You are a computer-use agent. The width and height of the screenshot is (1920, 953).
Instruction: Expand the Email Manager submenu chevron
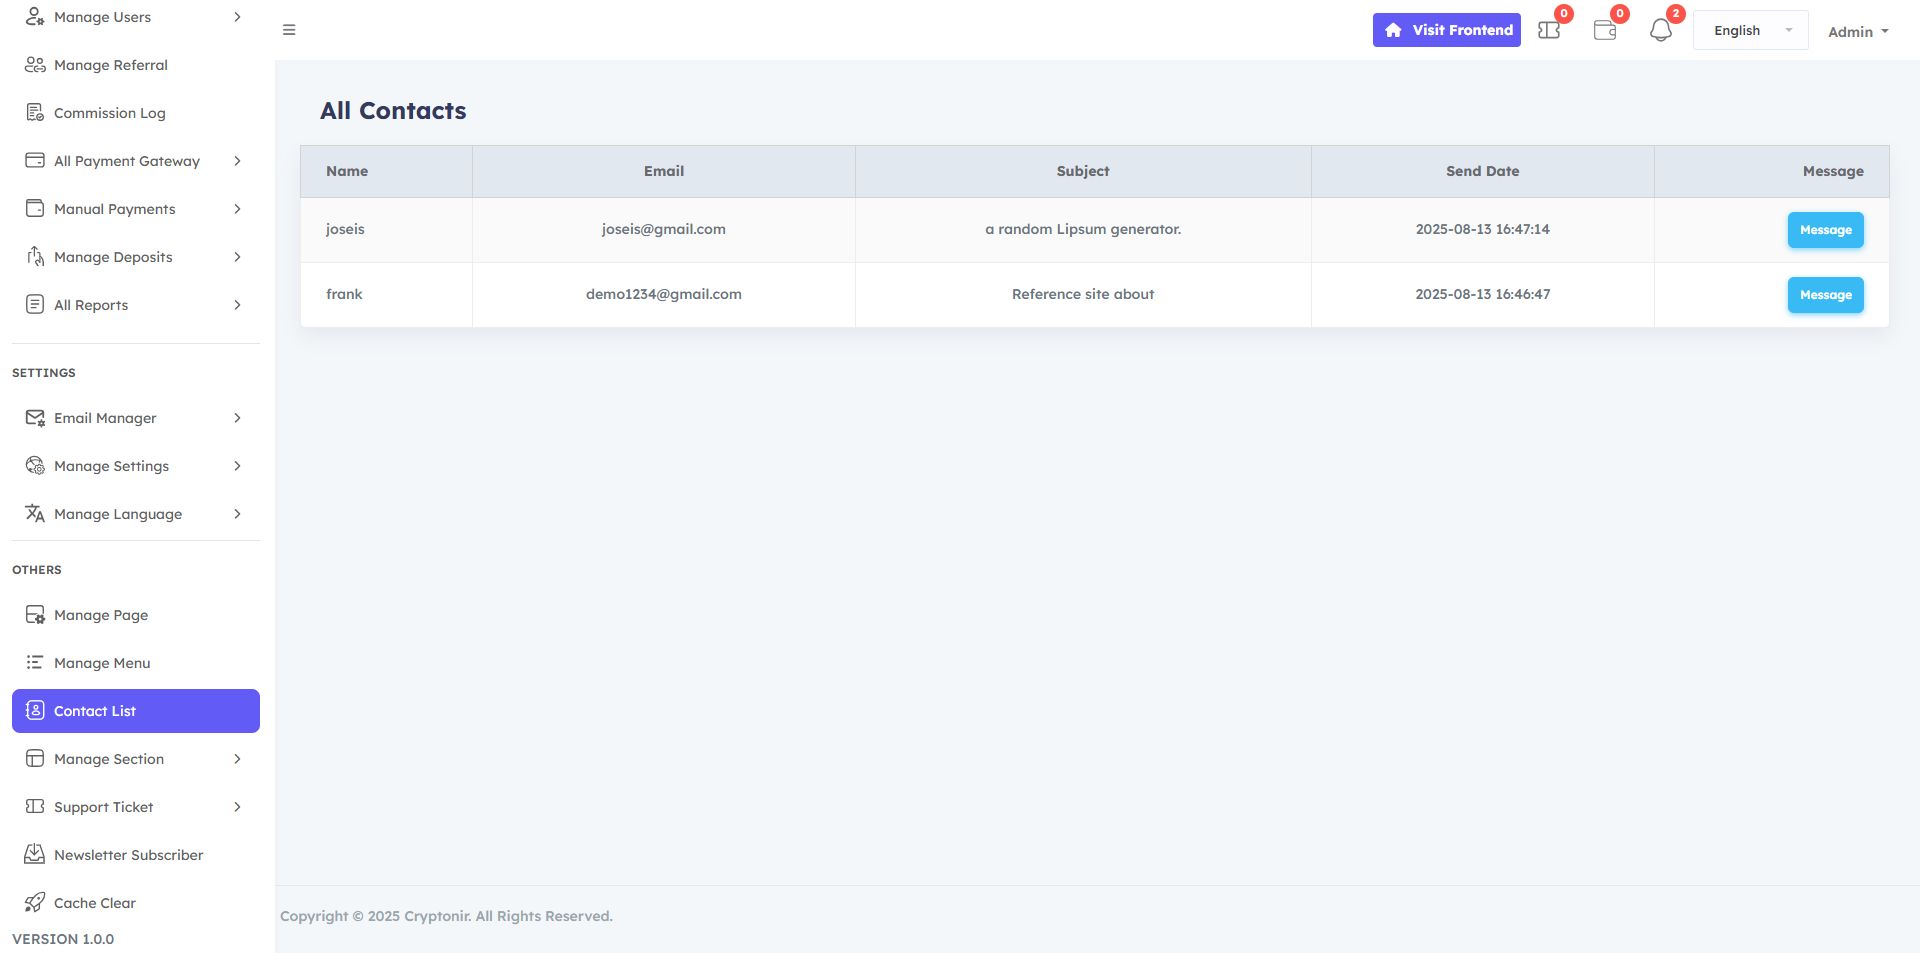tap(237, 418)
